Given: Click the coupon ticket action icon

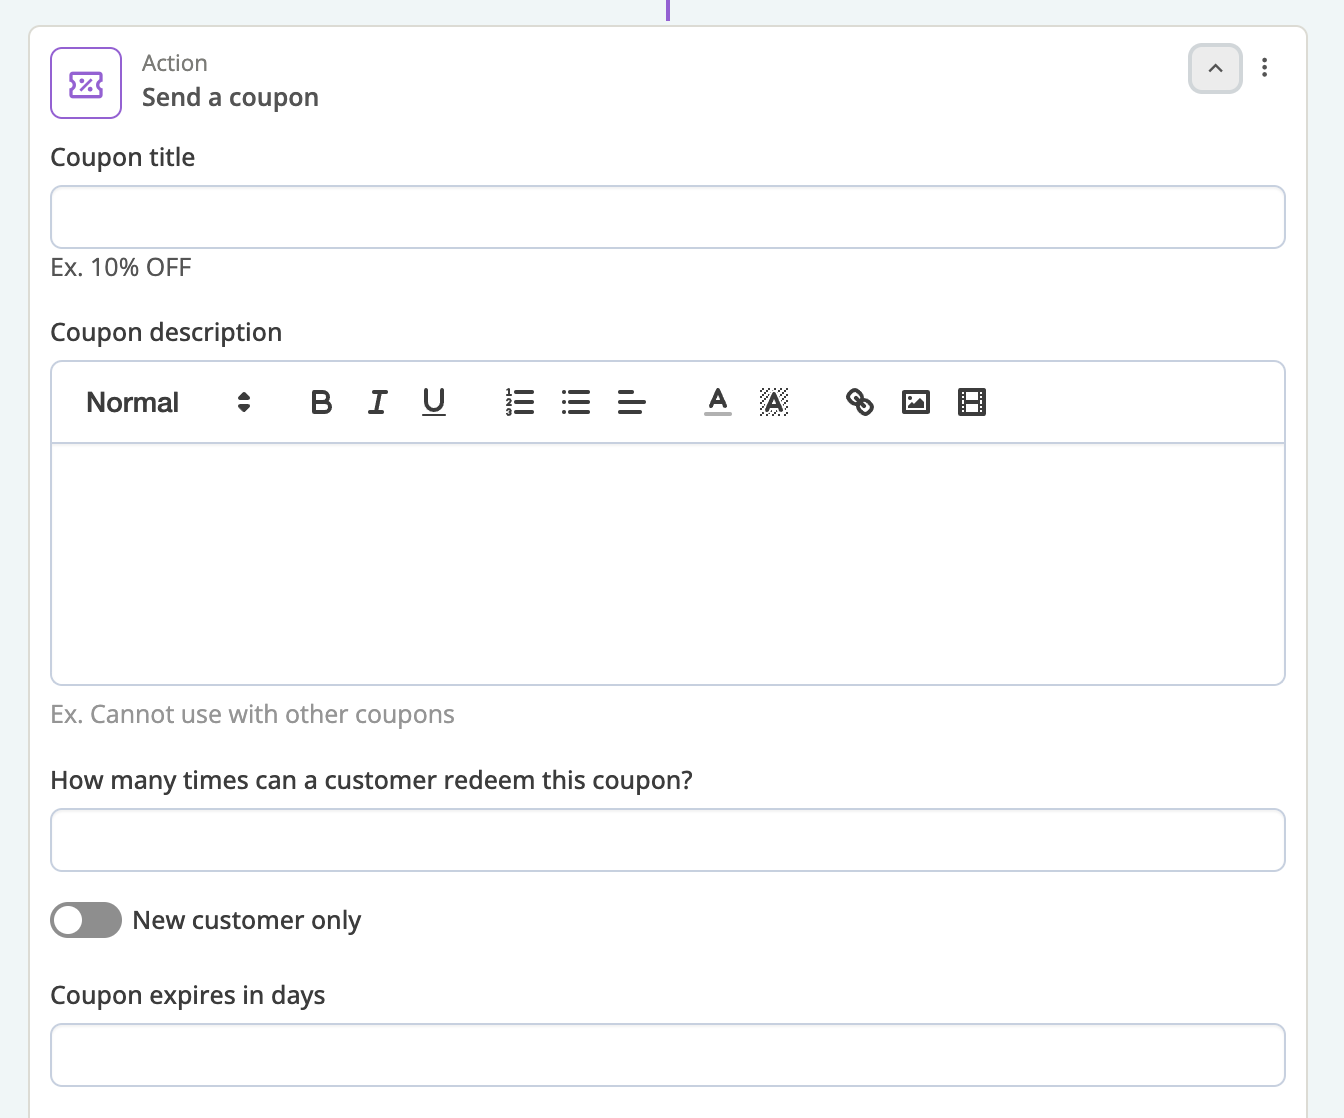Looking at the screenshot, I should (x=86, y=84).
